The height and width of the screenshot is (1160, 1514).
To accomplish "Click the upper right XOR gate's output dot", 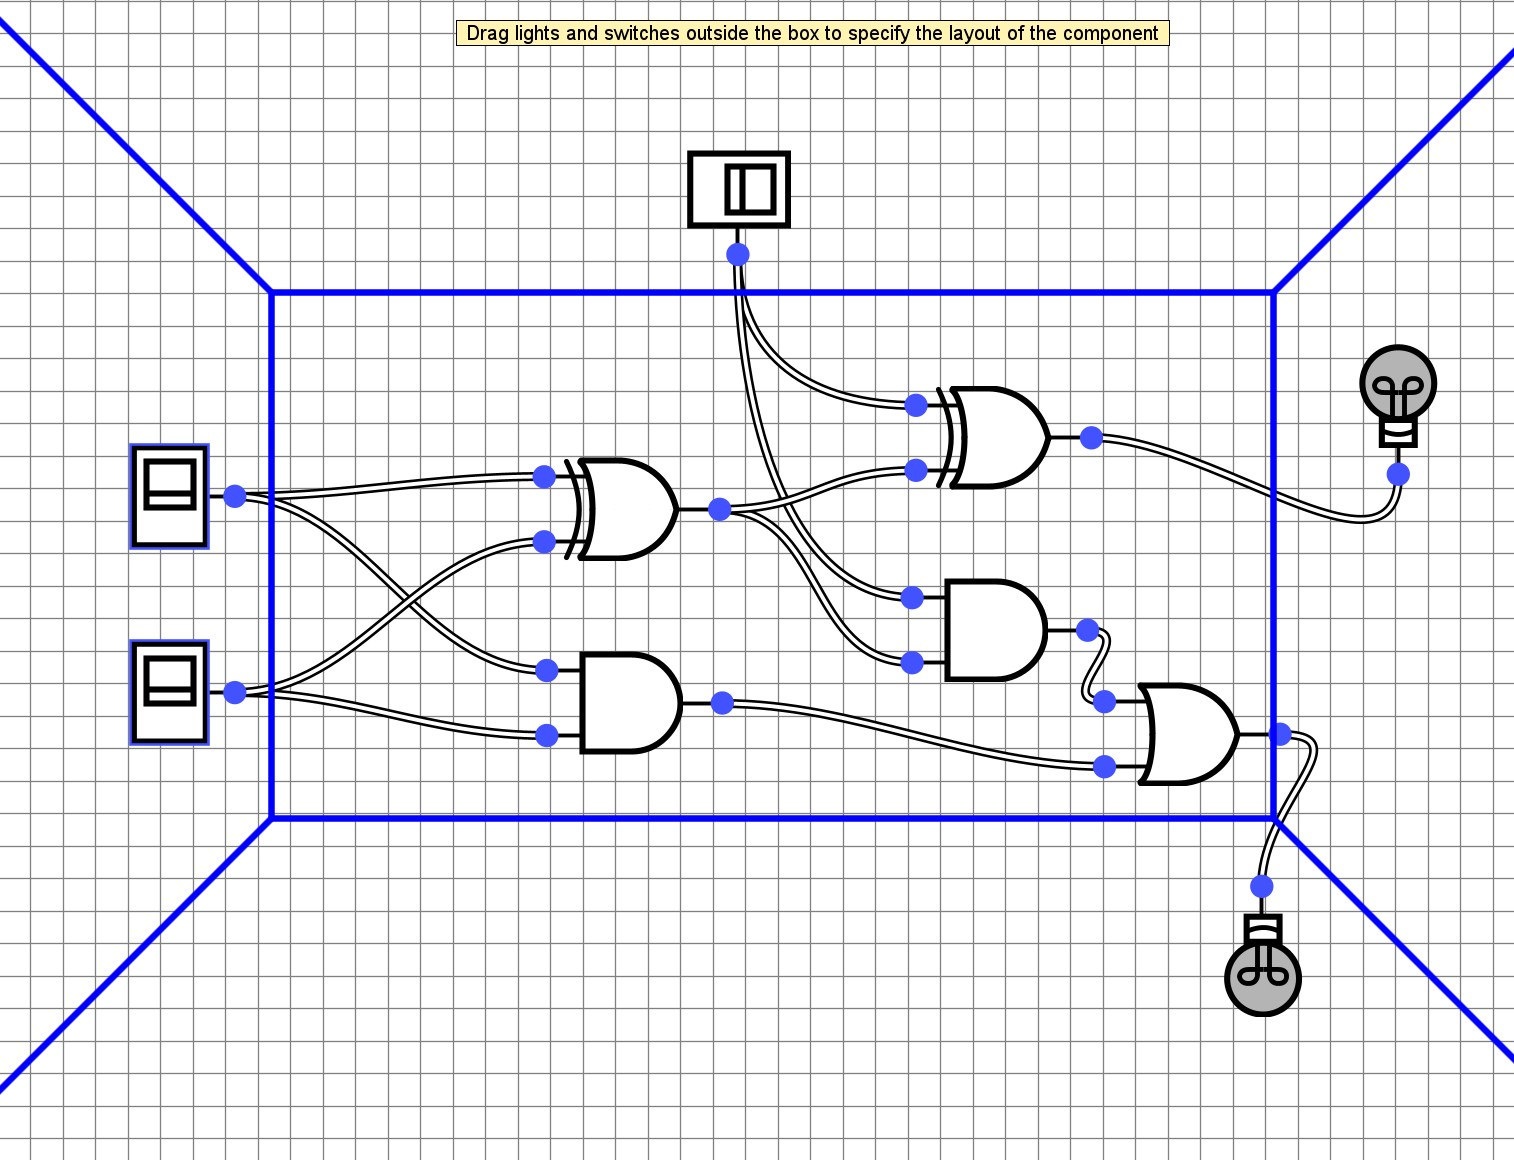I will click(x=1092, y=437).
